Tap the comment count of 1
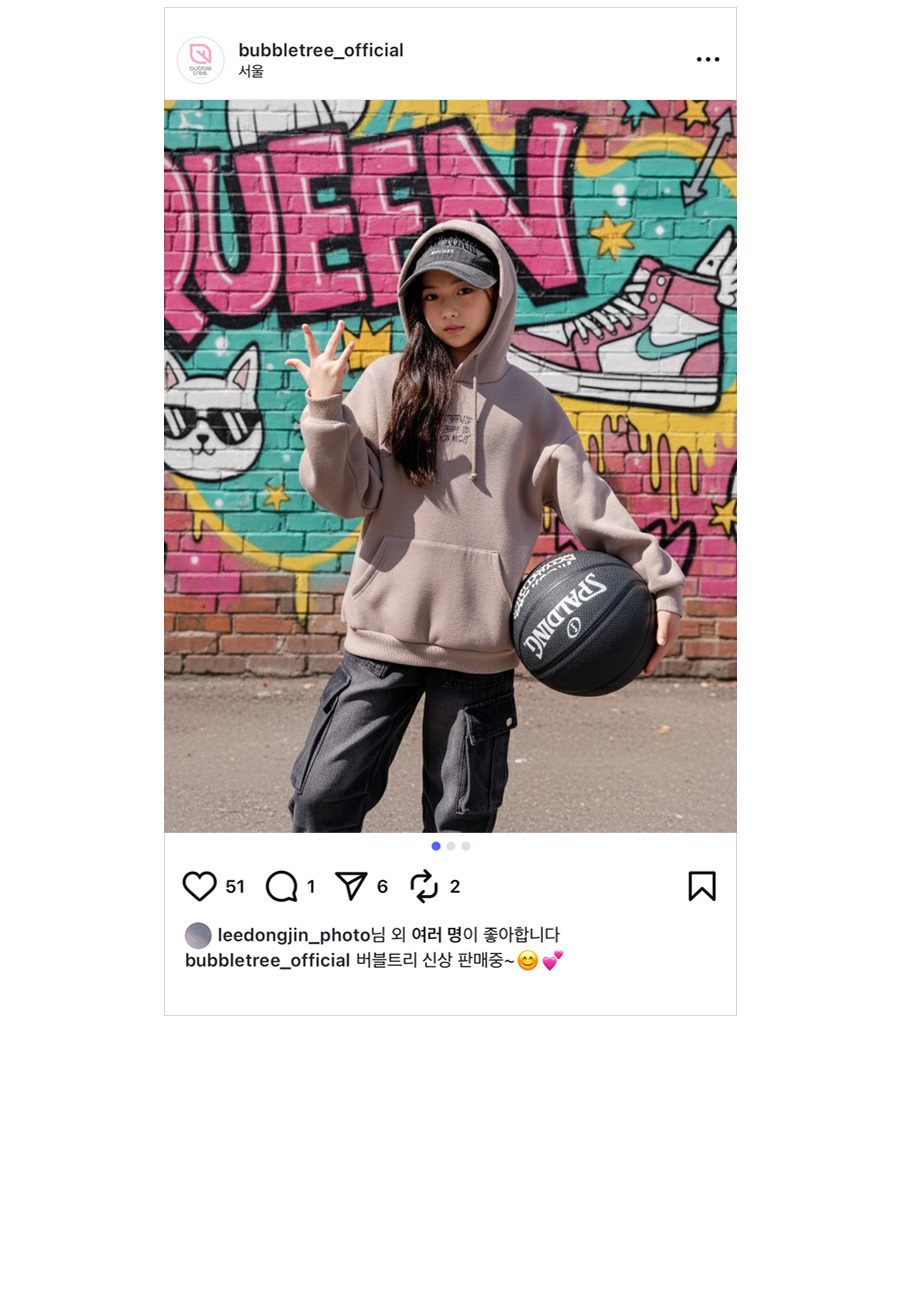The image size is (900, 1315). (x=311, y=887)
